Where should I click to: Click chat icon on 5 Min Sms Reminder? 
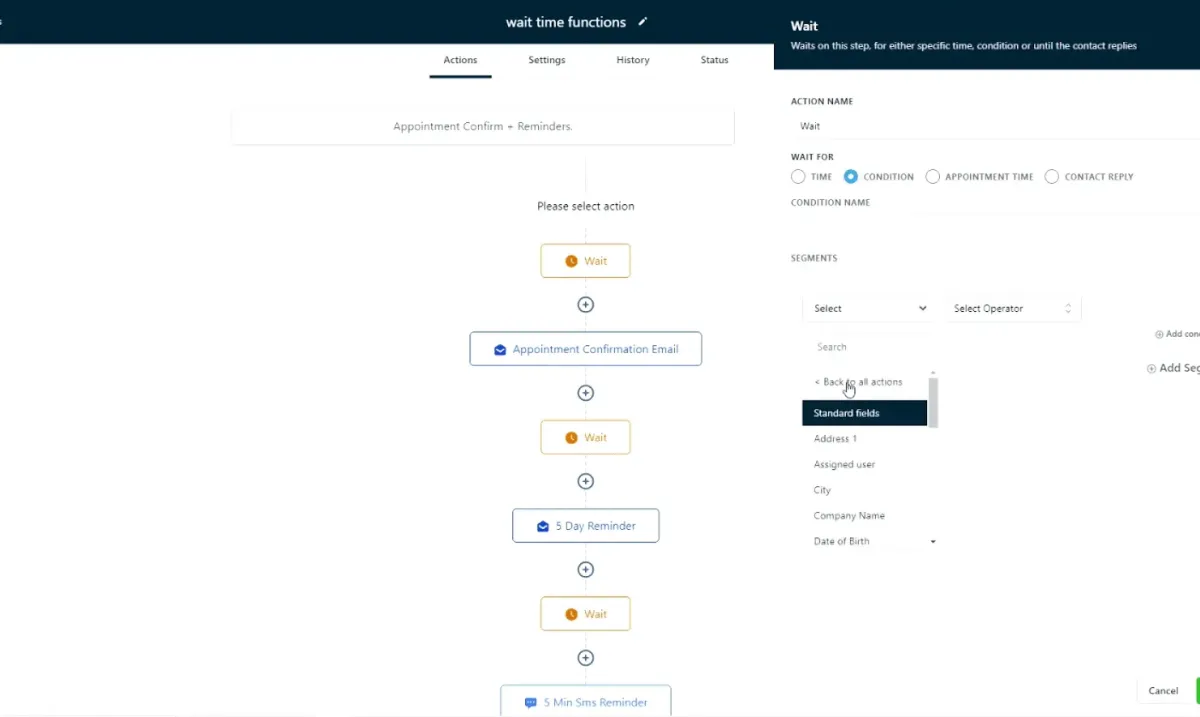tap(531, 703)
